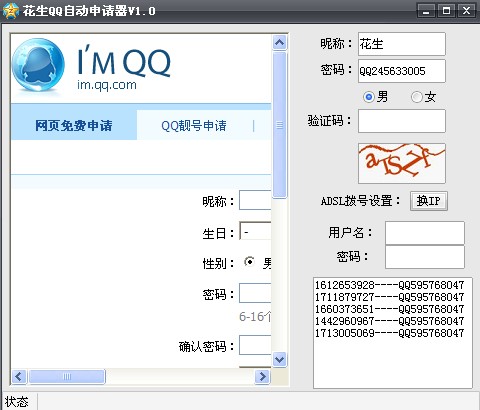Click the vertical scrollbar thumb
Viewport: 480px width, 410px height.
click(279, 125)
